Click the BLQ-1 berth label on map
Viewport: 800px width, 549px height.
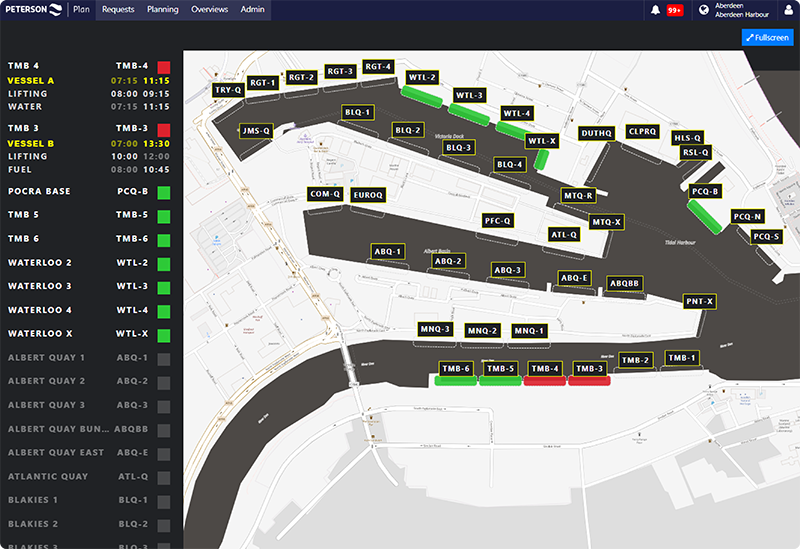point(358,112)
